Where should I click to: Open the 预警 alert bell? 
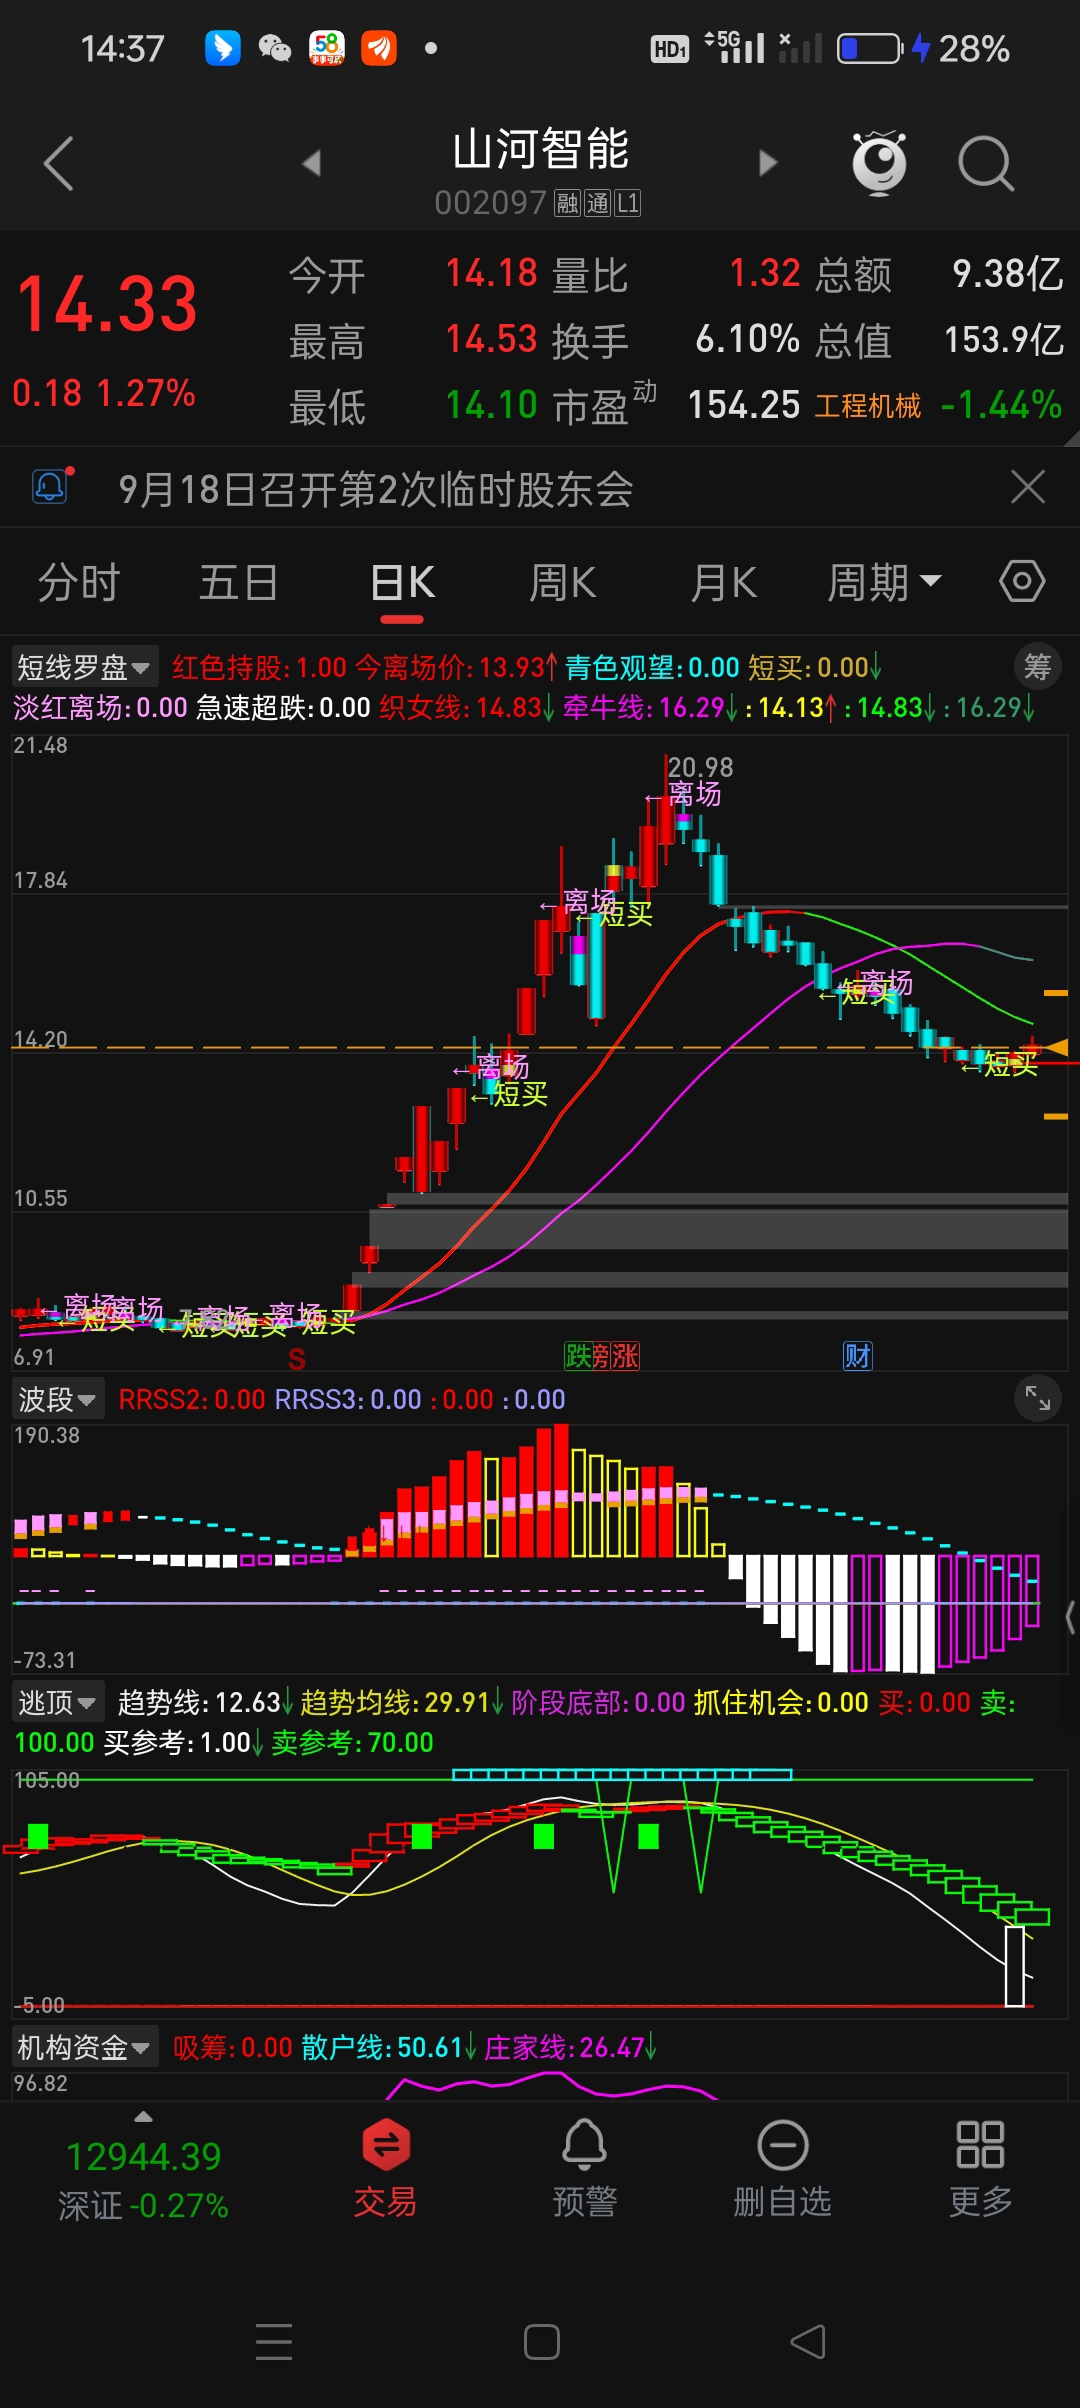(x=584, y=2167)
